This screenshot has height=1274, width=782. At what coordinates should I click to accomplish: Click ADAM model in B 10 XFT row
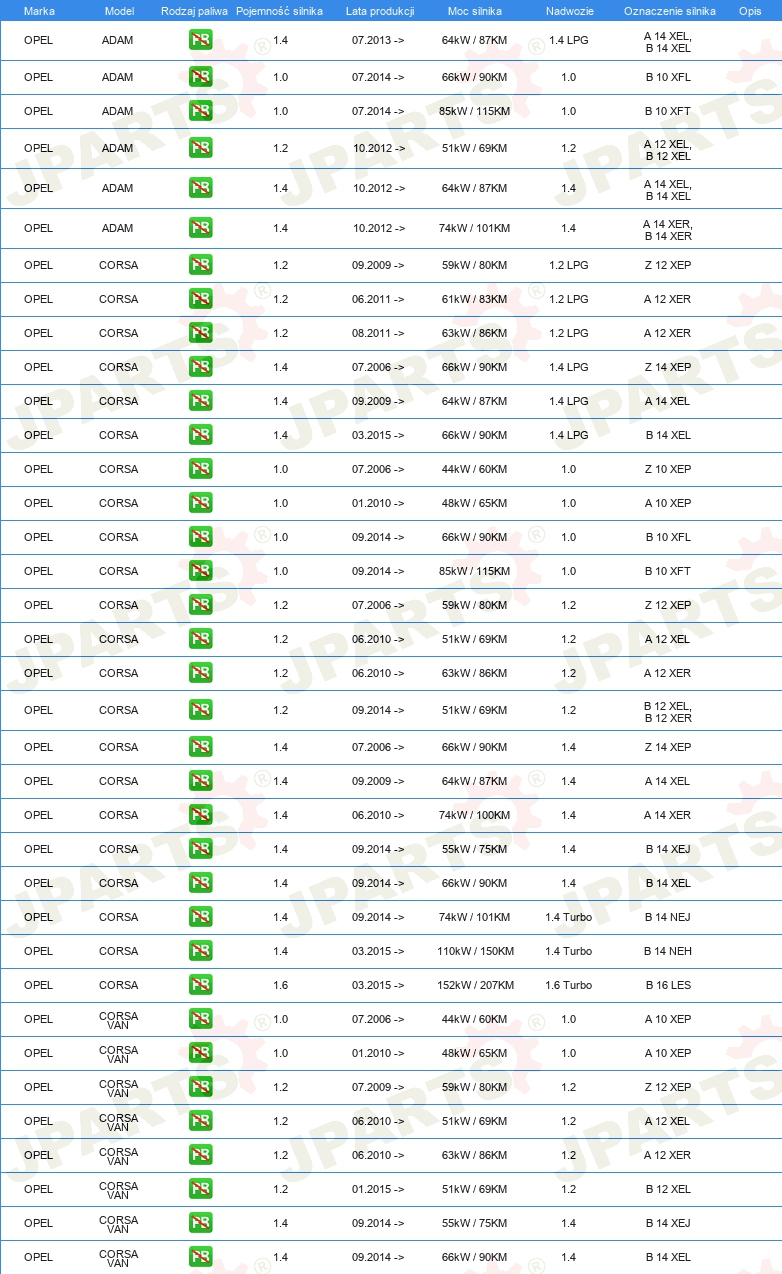coord(118,111)
